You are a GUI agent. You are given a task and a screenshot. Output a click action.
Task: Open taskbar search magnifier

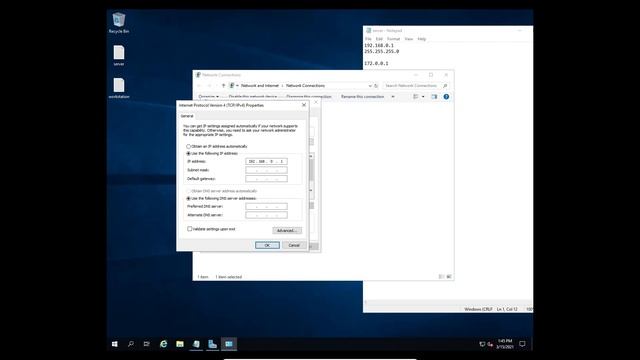tap(131, 344)
